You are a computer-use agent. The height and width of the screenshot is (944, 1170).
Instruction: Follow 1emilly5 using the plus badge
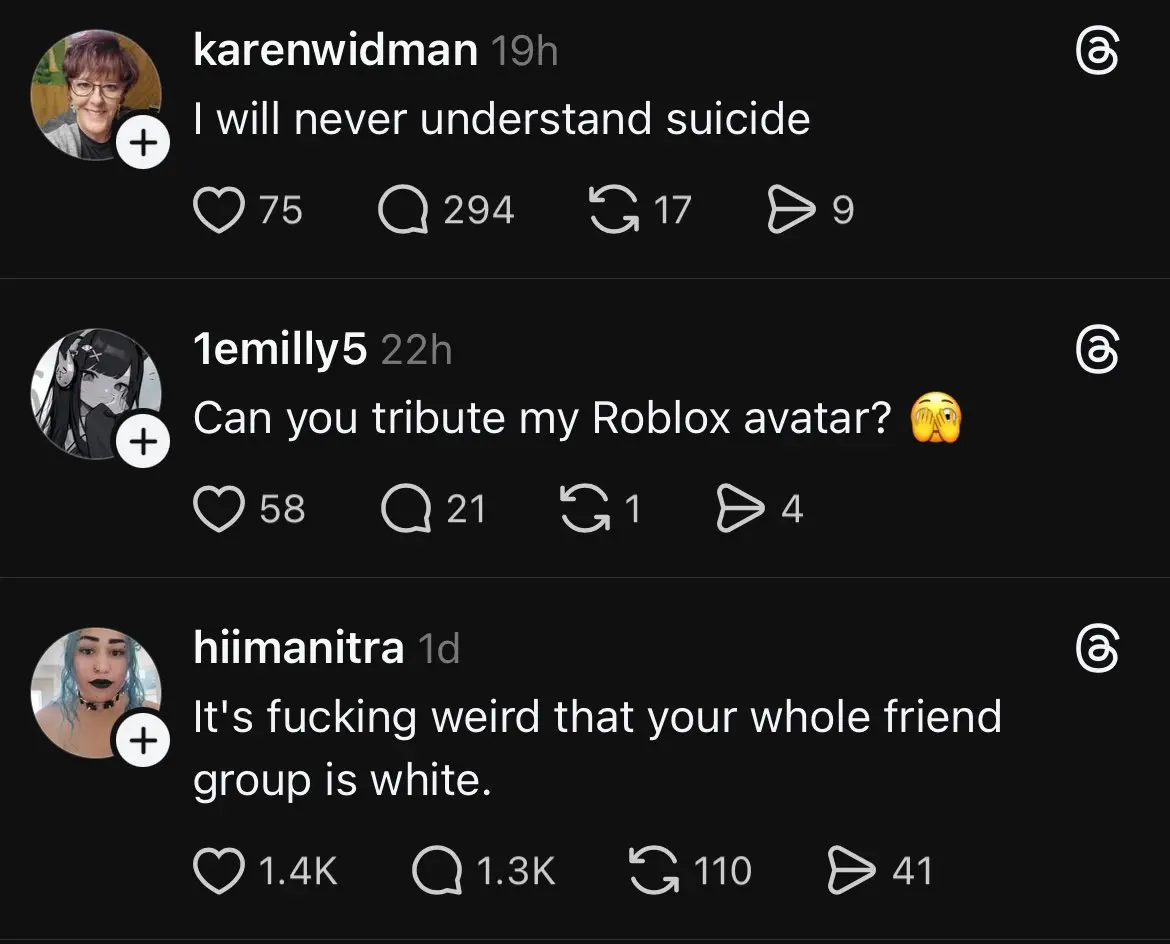(143, 441)
